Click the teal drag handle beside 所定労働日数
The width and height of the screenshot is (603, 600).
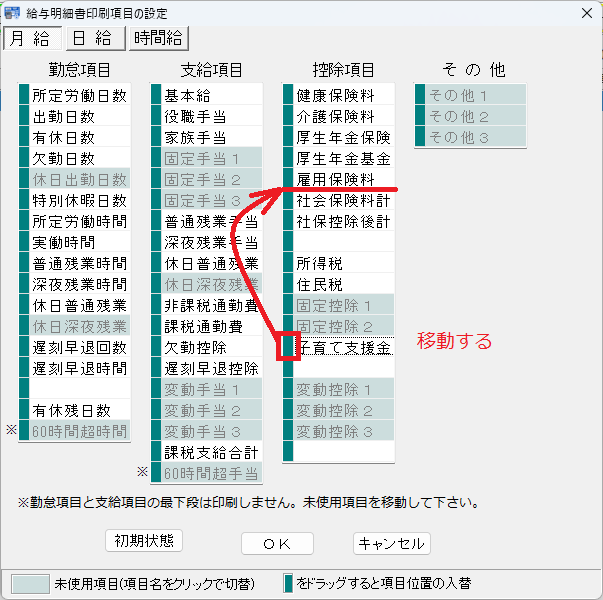point(24,96)
